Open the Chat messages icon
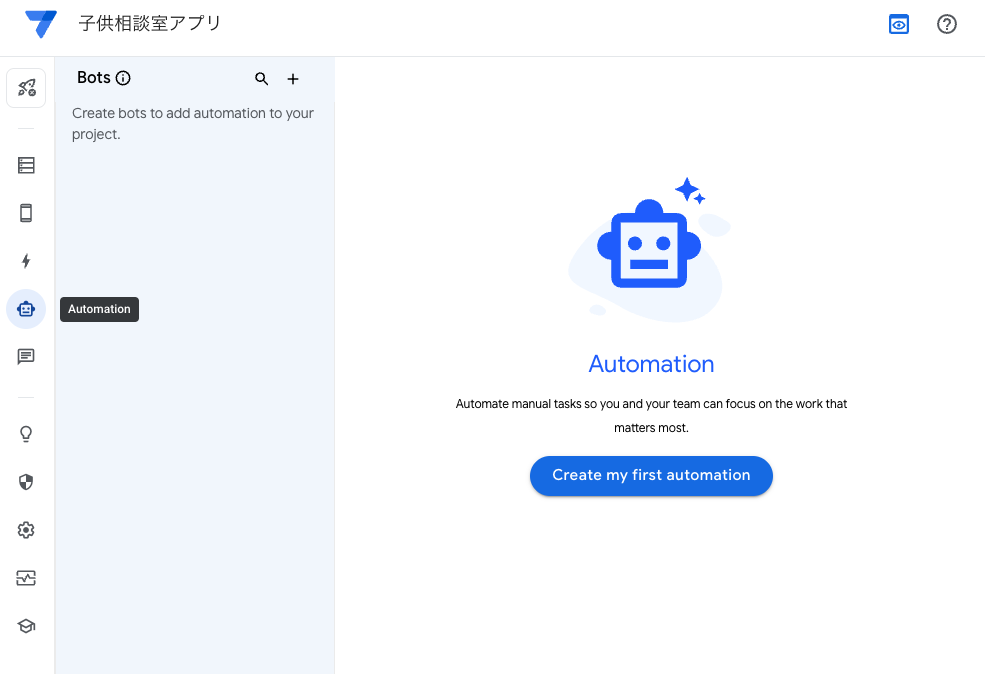Viewport: 985px width, 674px height. coord(25,357)
